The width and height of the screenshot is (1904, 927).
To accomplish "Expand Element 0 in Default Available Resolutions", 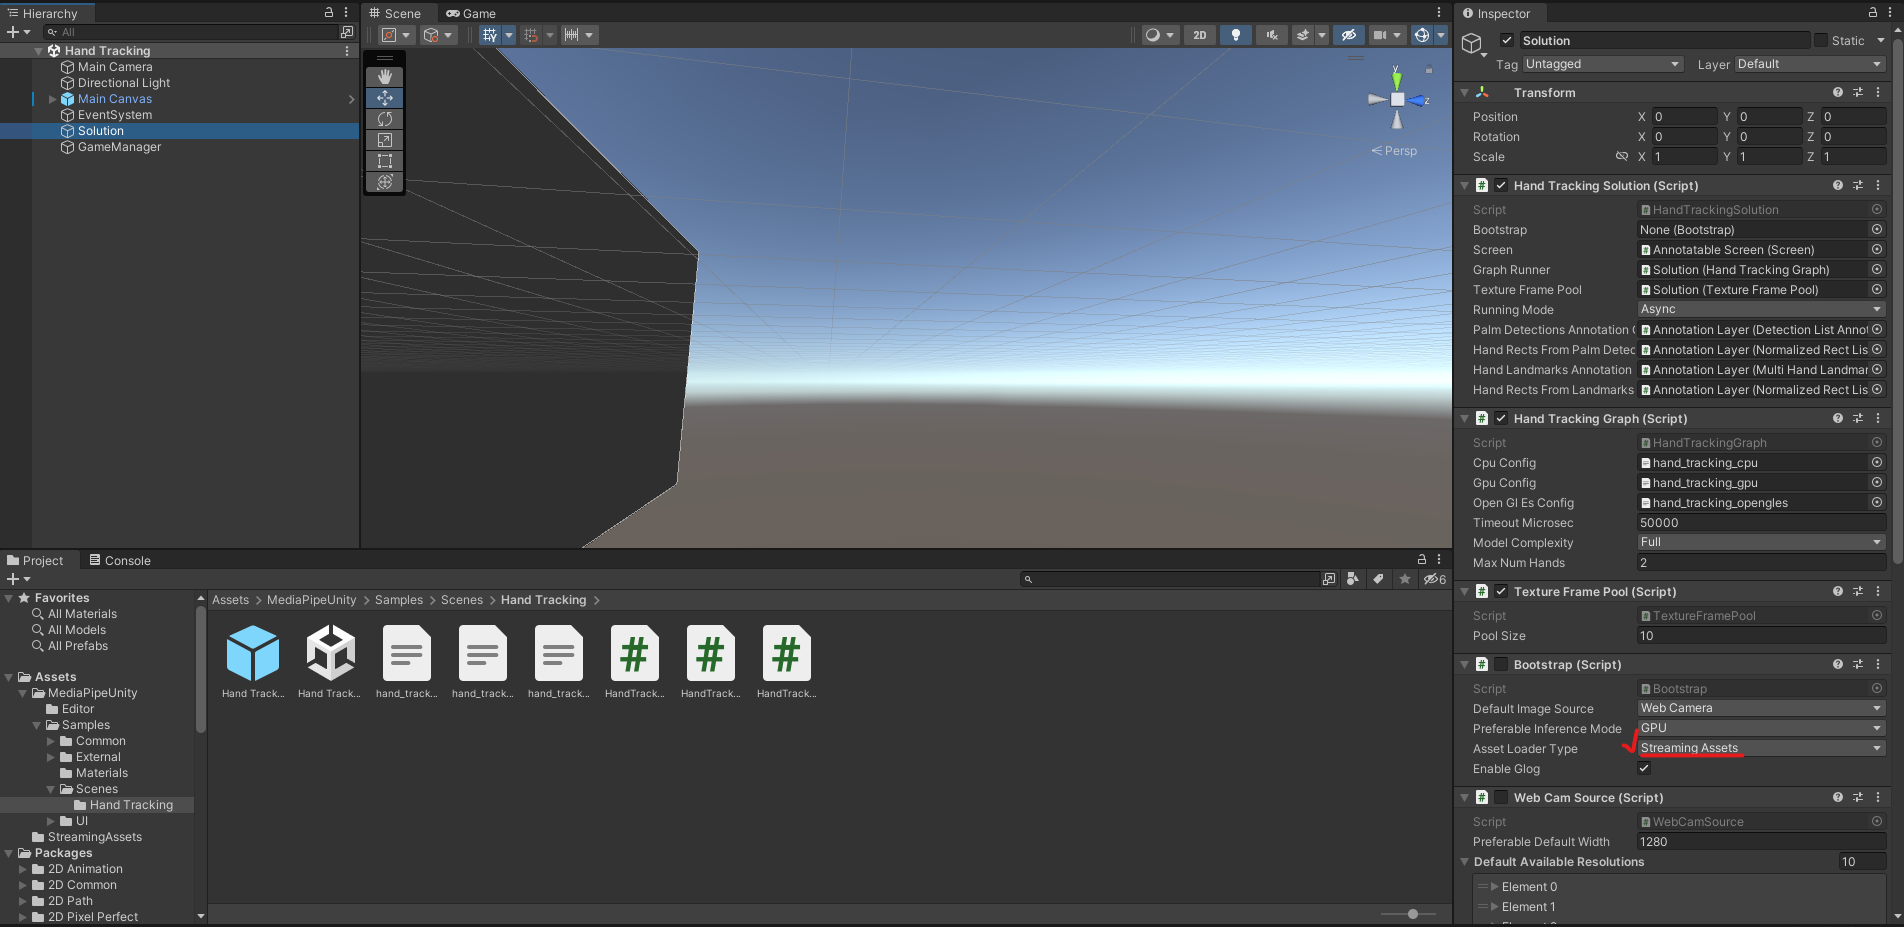I will (1495, 887).
